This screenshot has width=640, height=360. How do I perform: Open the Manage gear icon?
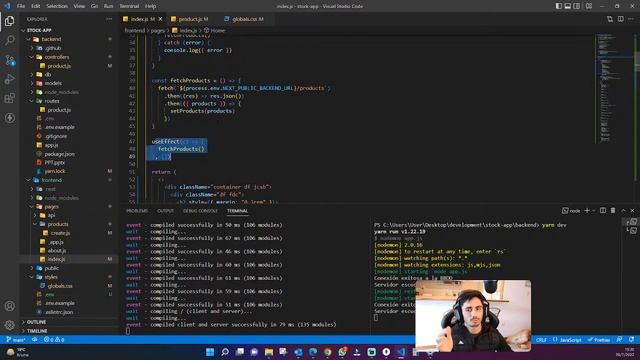[9, 325]
